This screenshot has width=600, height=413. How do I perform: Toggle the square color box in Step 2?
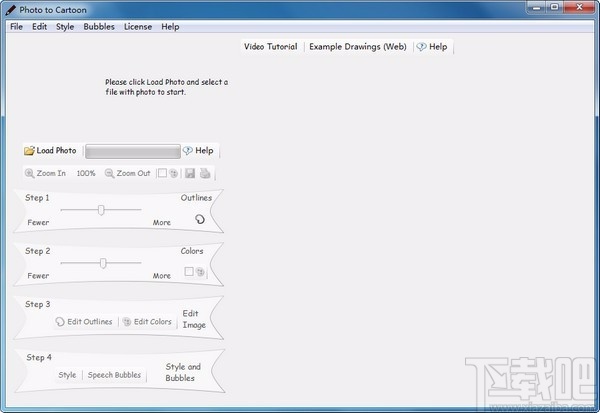189,271
